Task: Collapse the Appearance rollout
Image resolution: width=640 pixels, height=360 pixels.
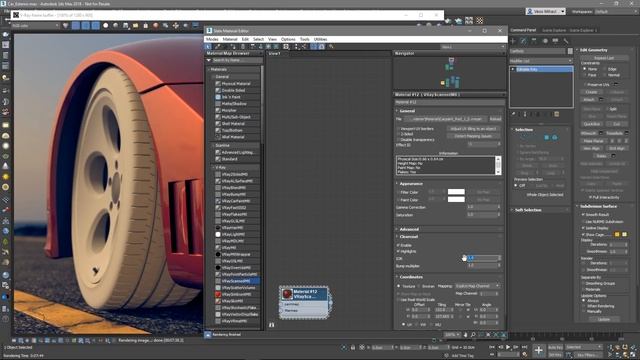Action: (x=411, y=184)
